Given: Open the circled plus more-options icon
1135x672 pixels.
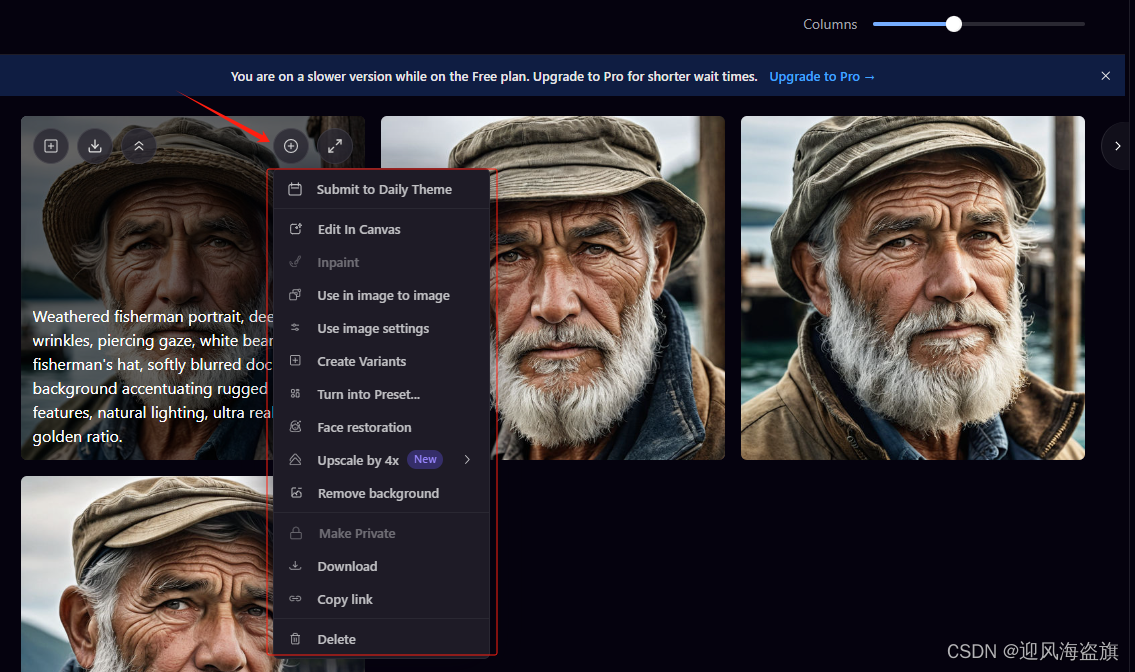Looking at the screenshot, I should pos(291,146).
